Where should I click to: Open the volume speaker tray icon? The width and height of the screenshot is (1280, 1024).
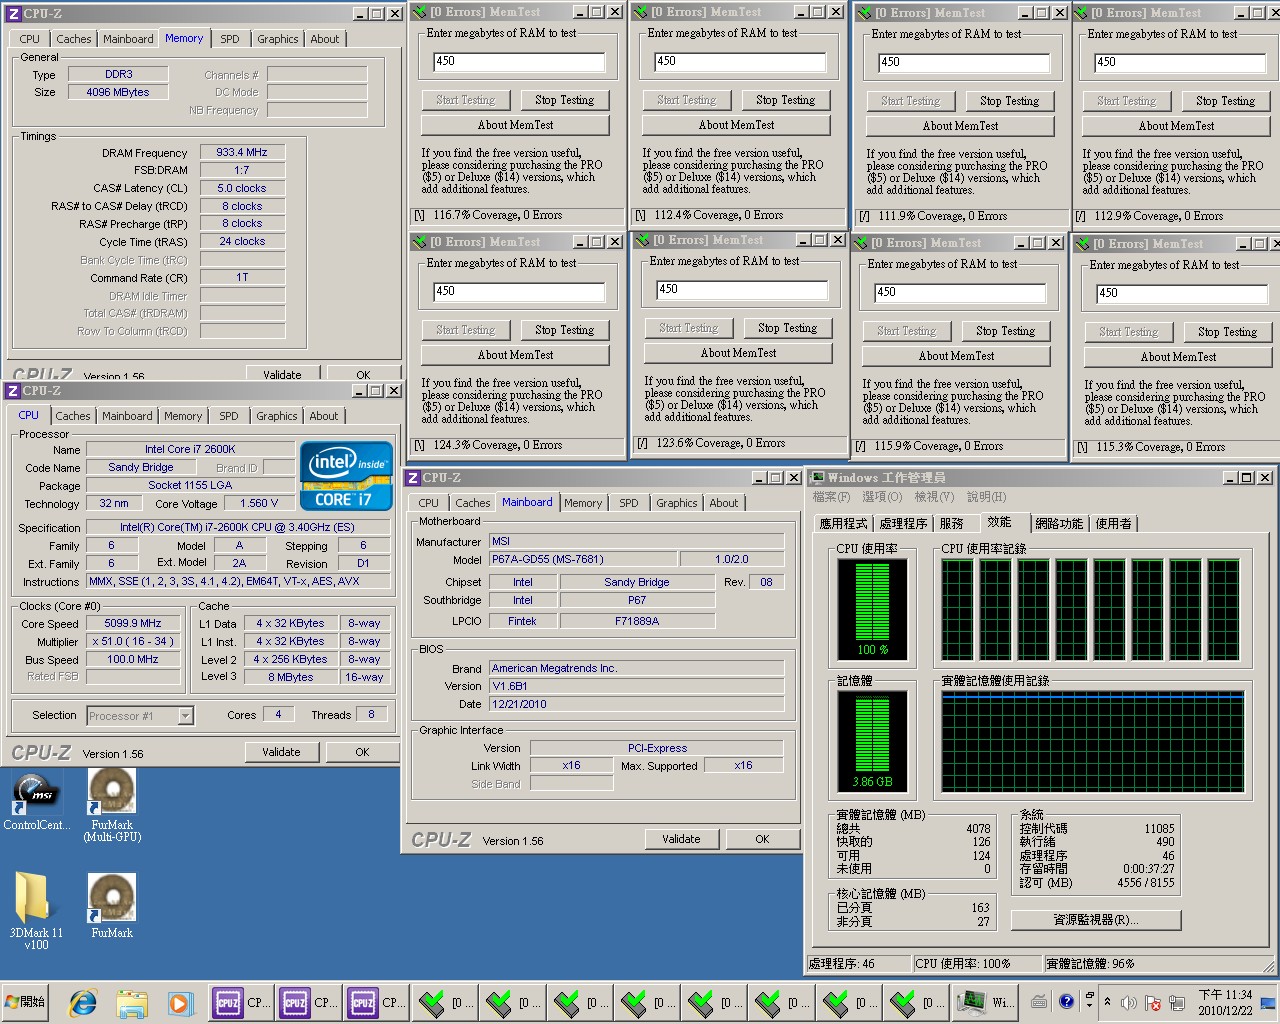click(1128, 1002)
